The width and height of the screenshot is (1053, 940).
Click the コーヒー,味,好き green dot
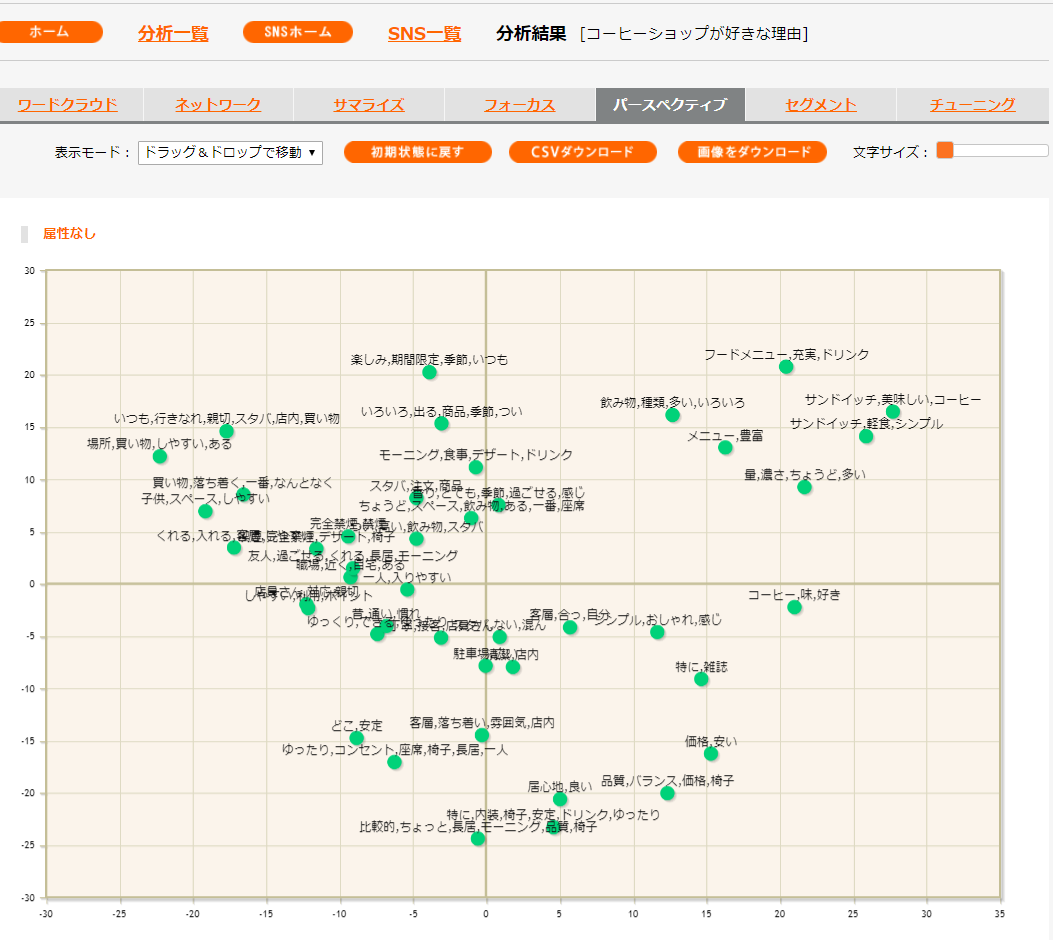pyautogui.click(x=794, y=607)
